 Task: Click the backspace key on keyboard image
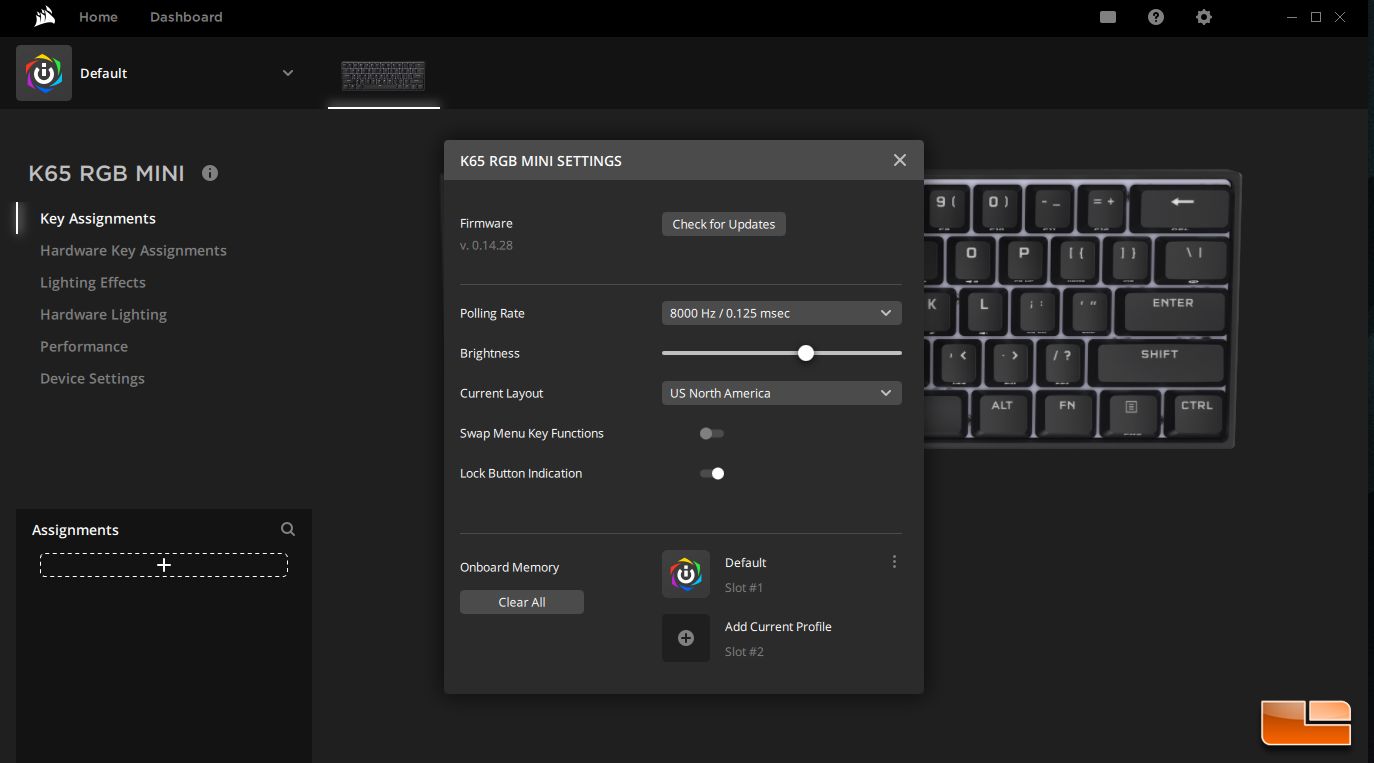[1185, 208]
